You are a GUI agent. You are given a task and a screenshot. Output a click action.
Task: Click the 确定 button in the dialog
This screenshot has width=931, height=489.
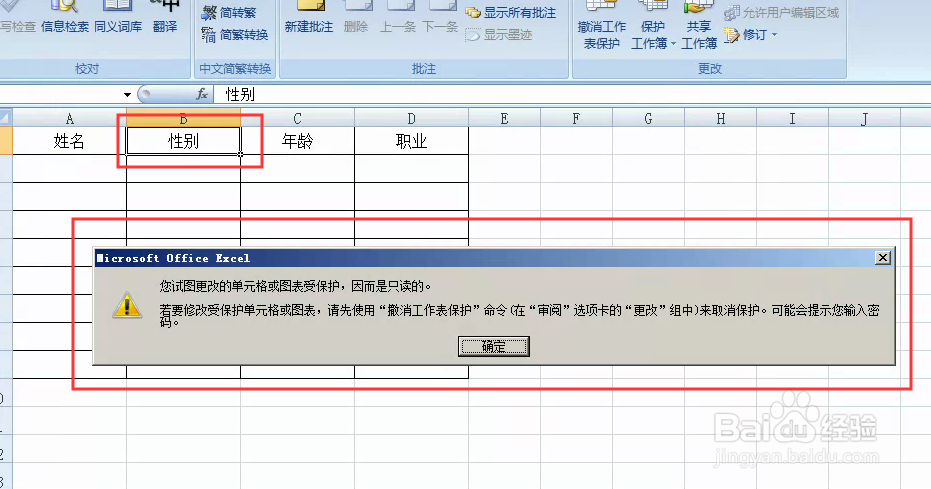click(493, 347)
